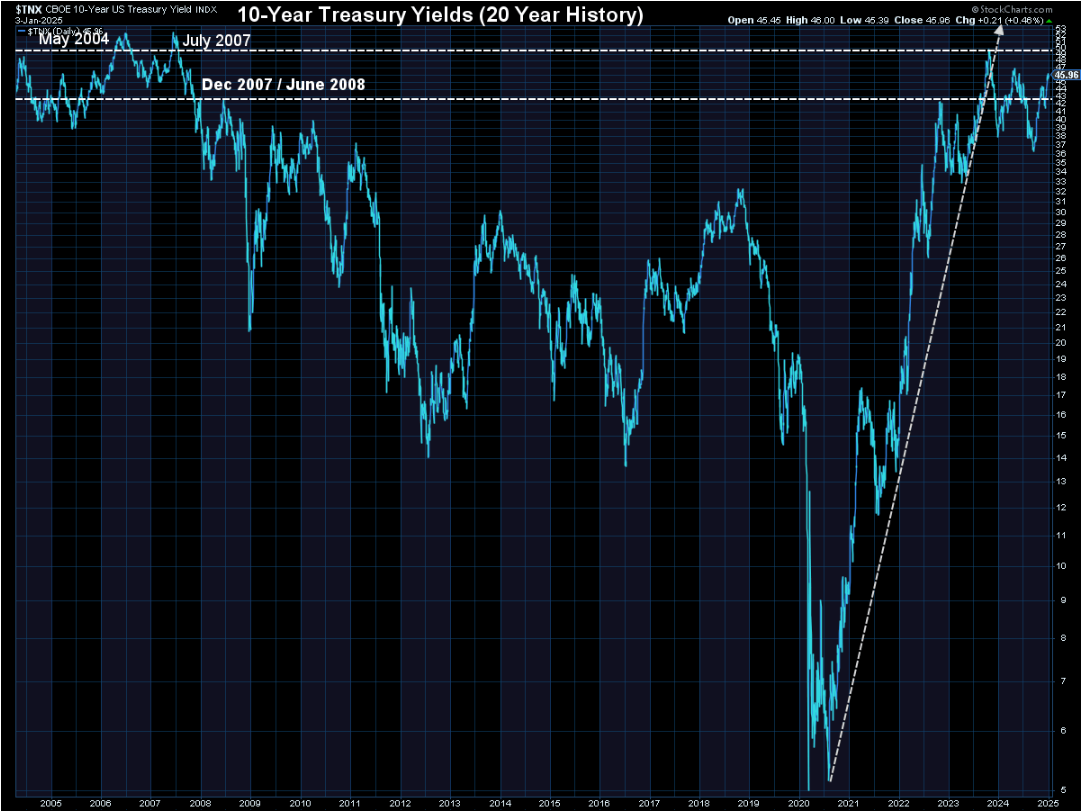This screenshot has height=812, width=1082.
Task: Click the y-axis value 18
Action: [1061, 377]
